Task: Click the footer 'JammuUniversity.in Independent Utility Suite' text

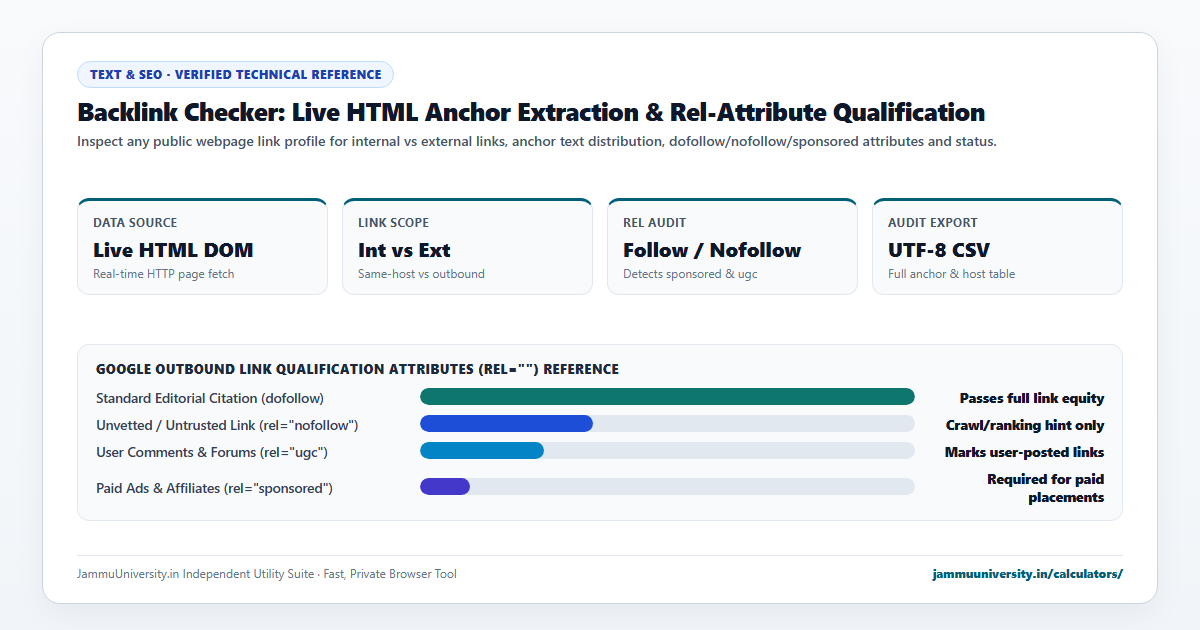Action: [195, 574]
